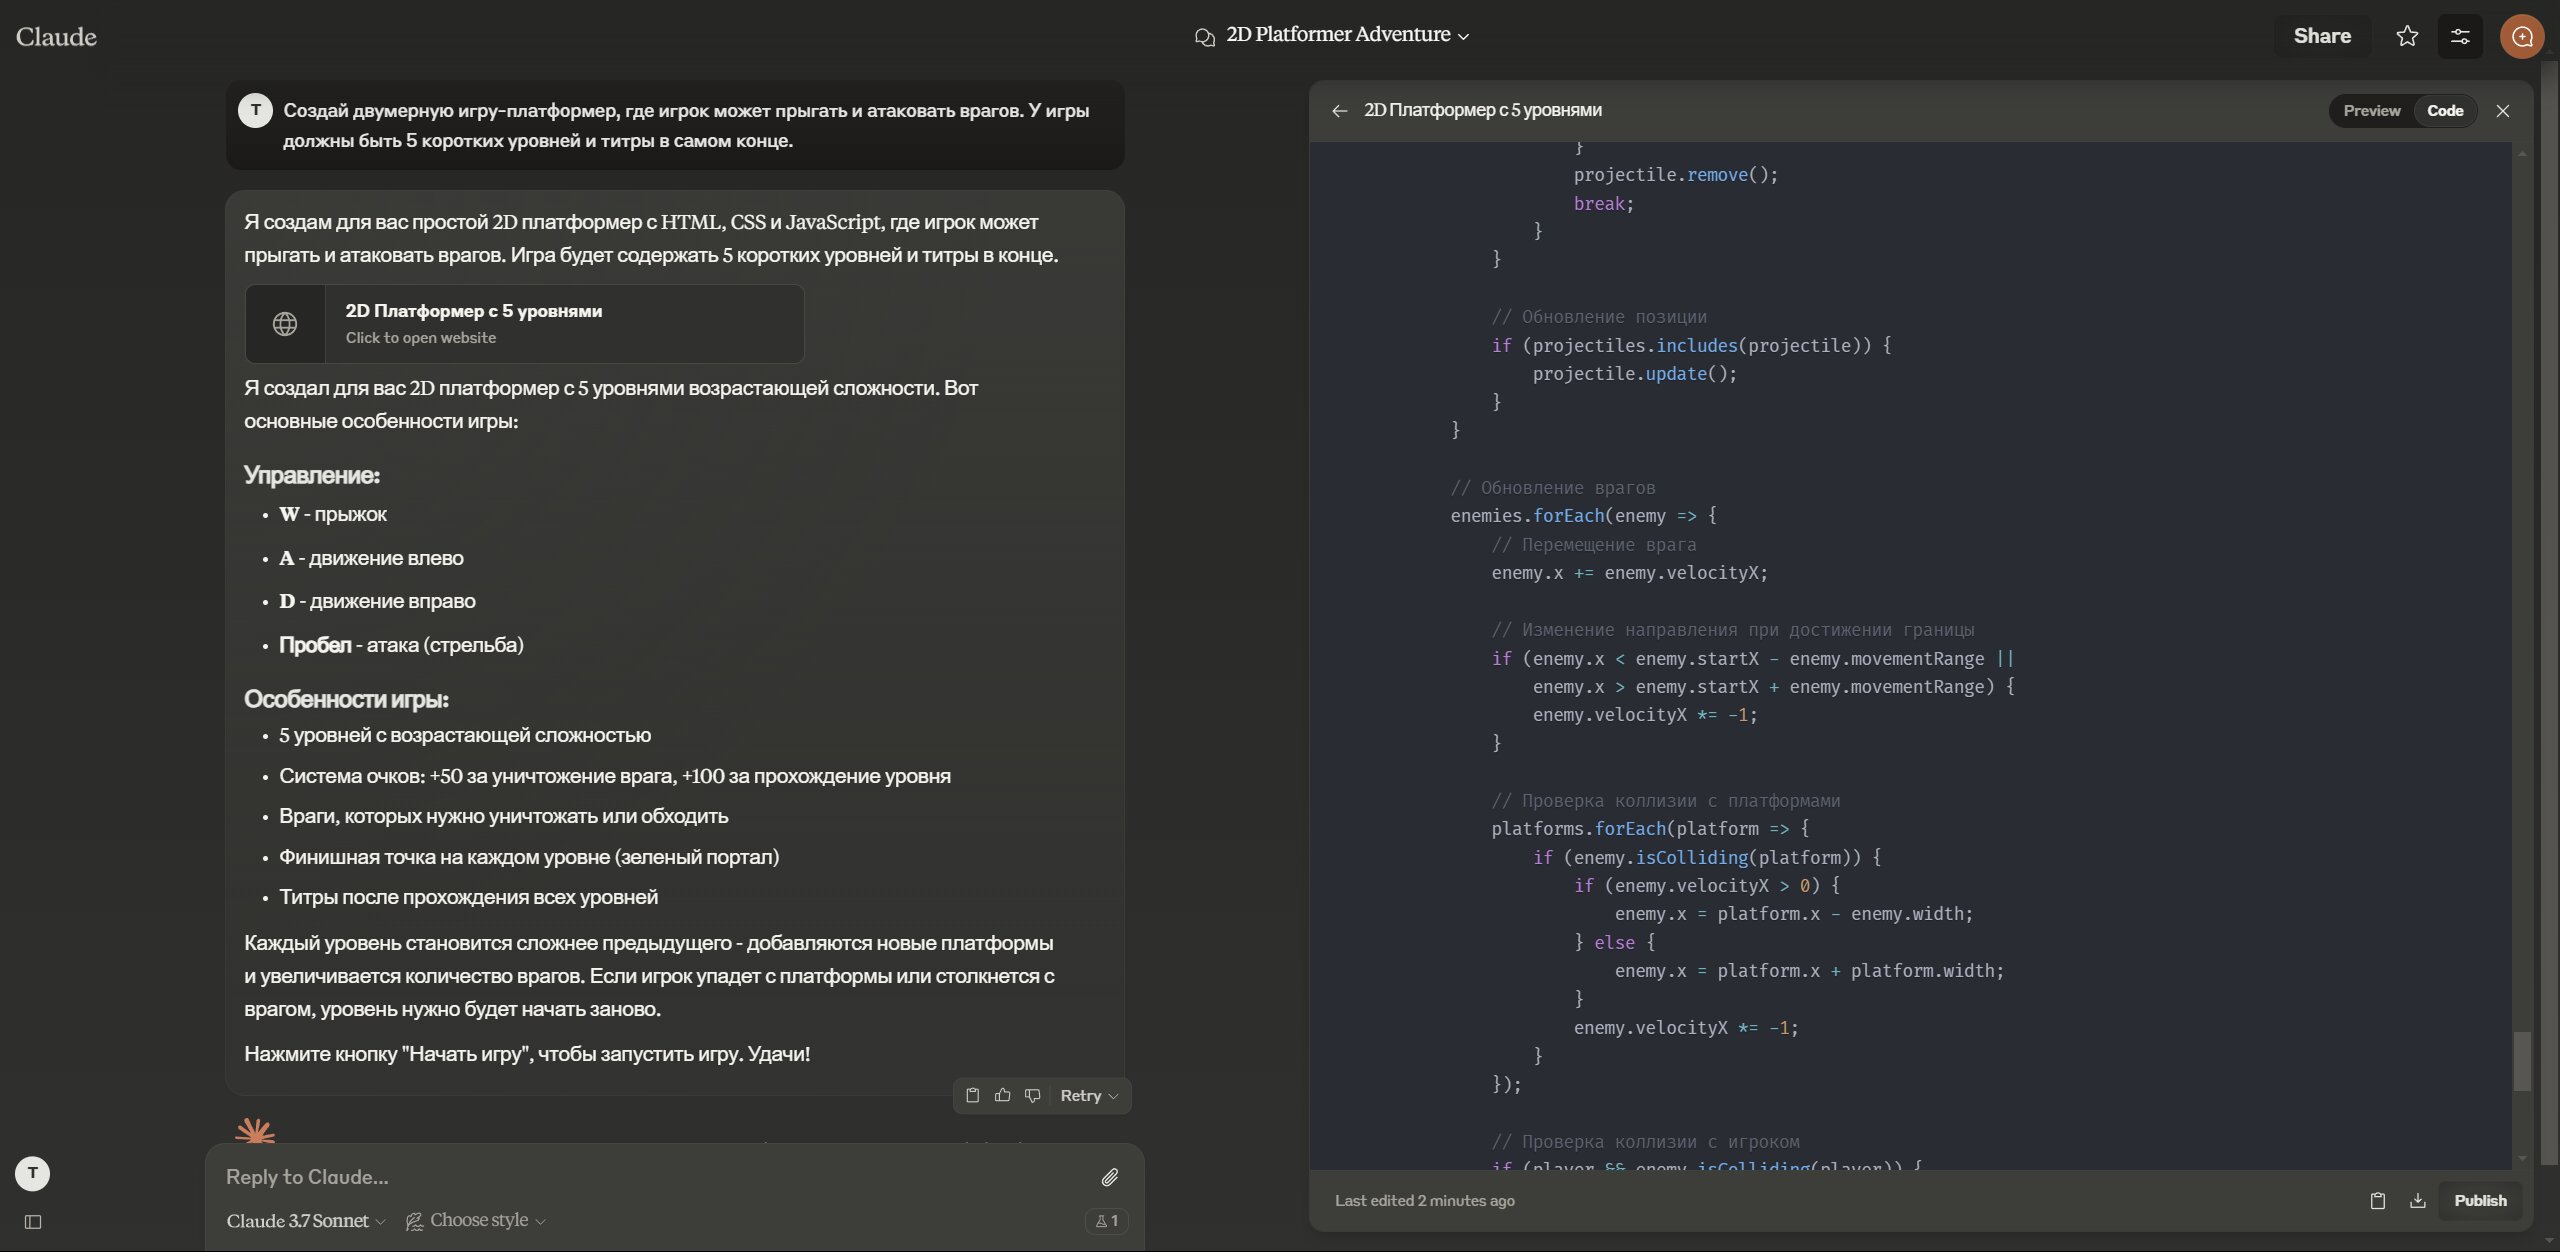Open the Choose style dropdown

pos(475,1220)
